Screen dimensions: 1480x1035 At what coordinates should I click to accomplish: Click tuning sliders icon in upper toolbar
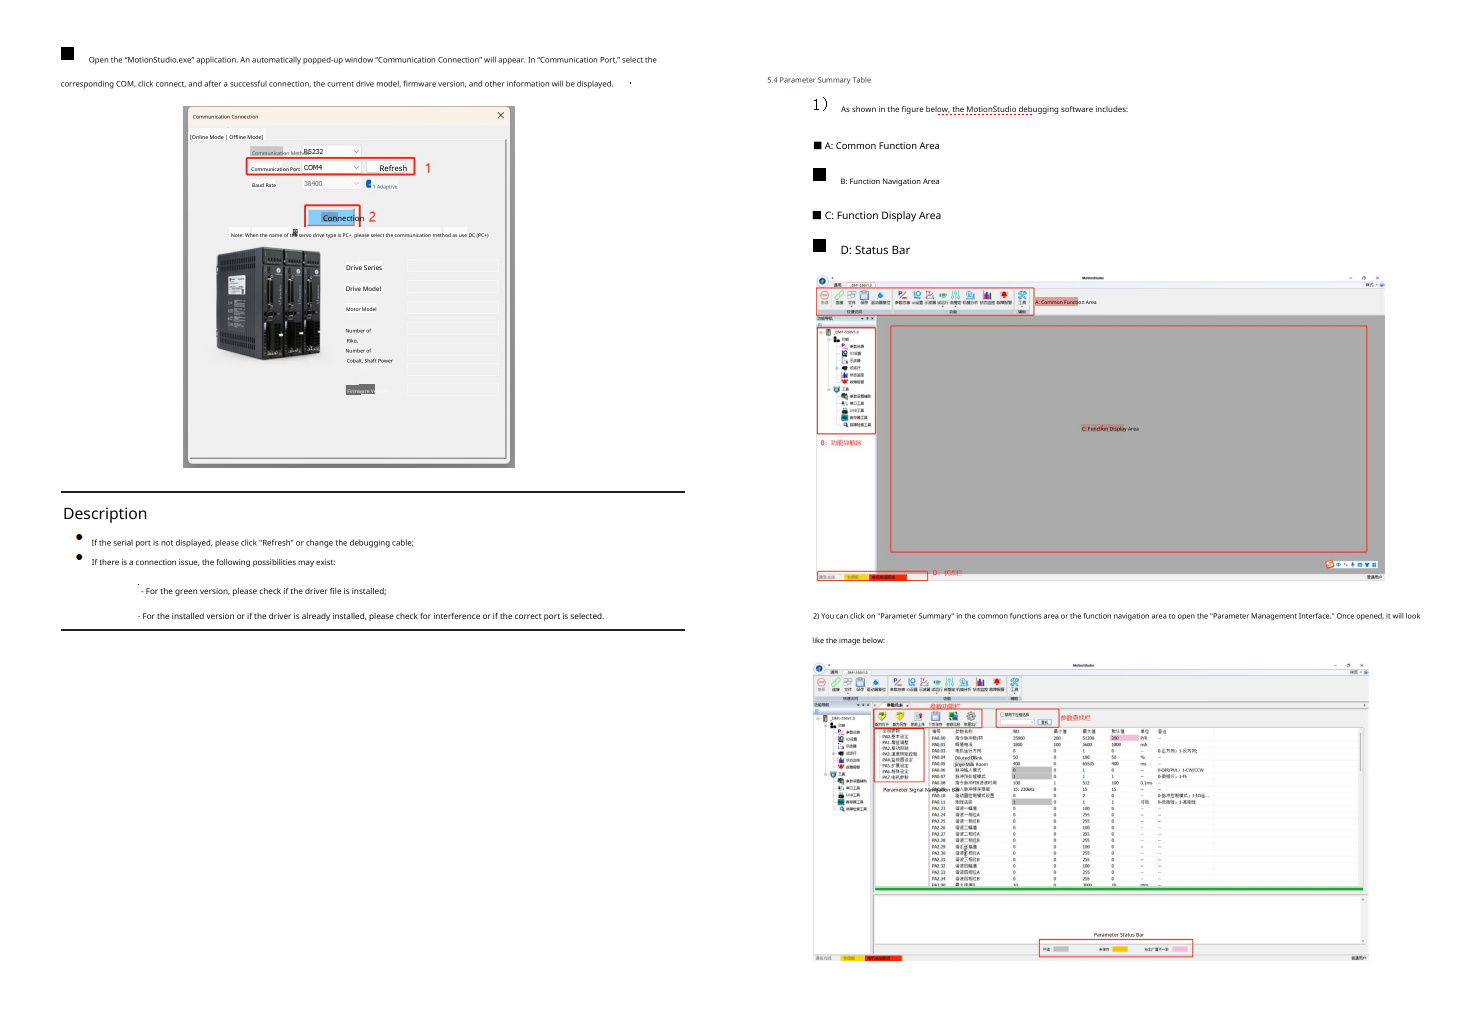[x=955, y=295]
